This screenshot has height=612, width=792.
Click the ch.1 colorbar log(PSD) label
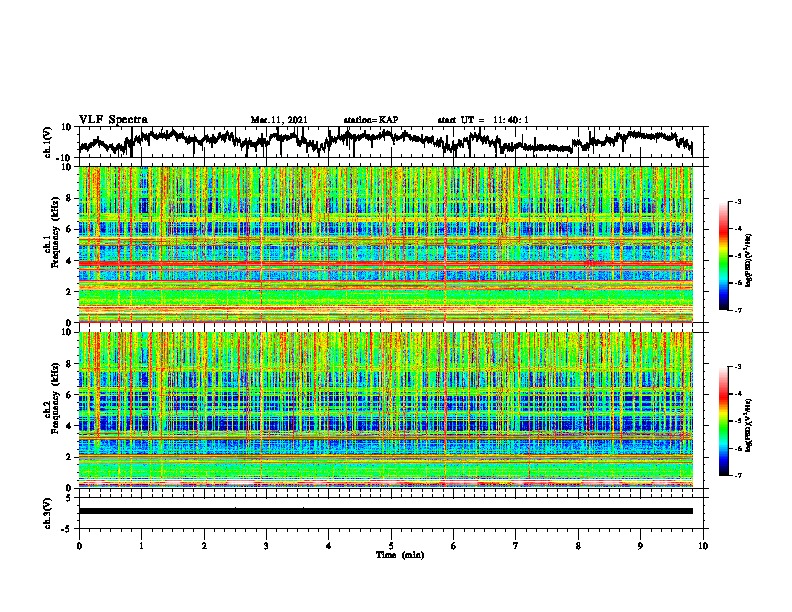[x=748, y=261]
